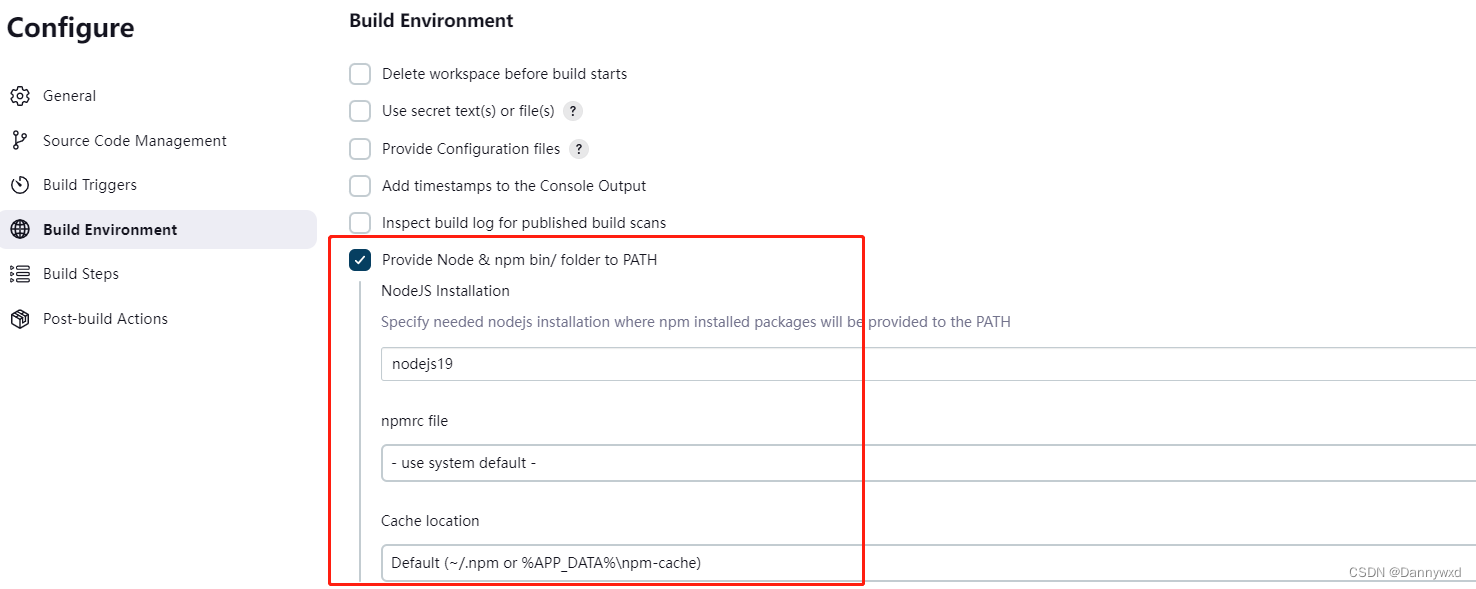Open help for Use secret text(s) or file(s)
This screenshot has width=1476, height=589.
(573, 111)
